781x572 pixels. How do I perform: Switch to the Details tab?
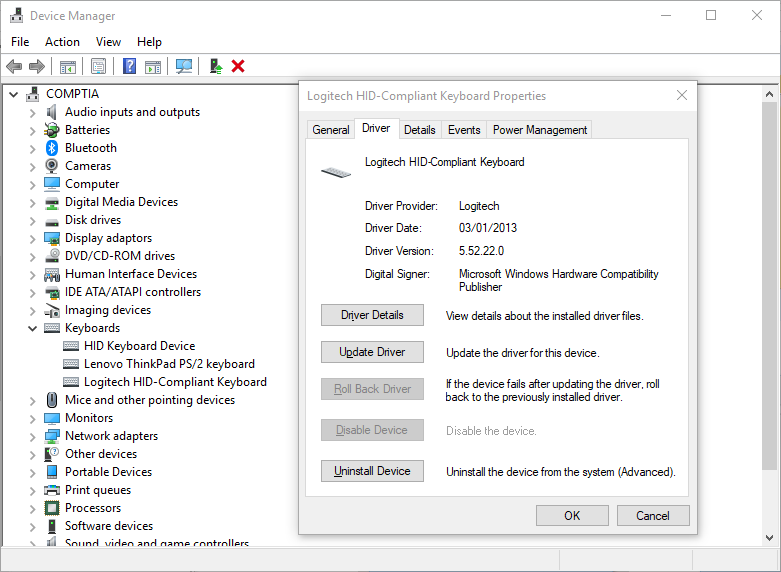click(x=419, y=130)
